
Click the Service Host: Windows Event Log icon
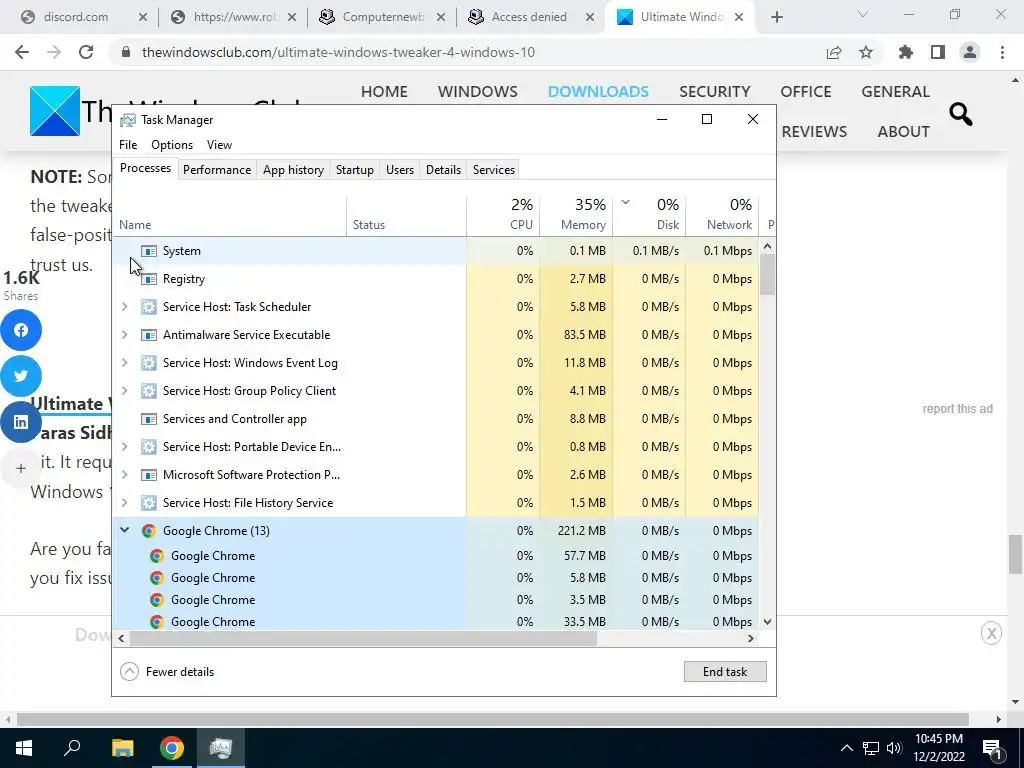(x=149, y=363)
